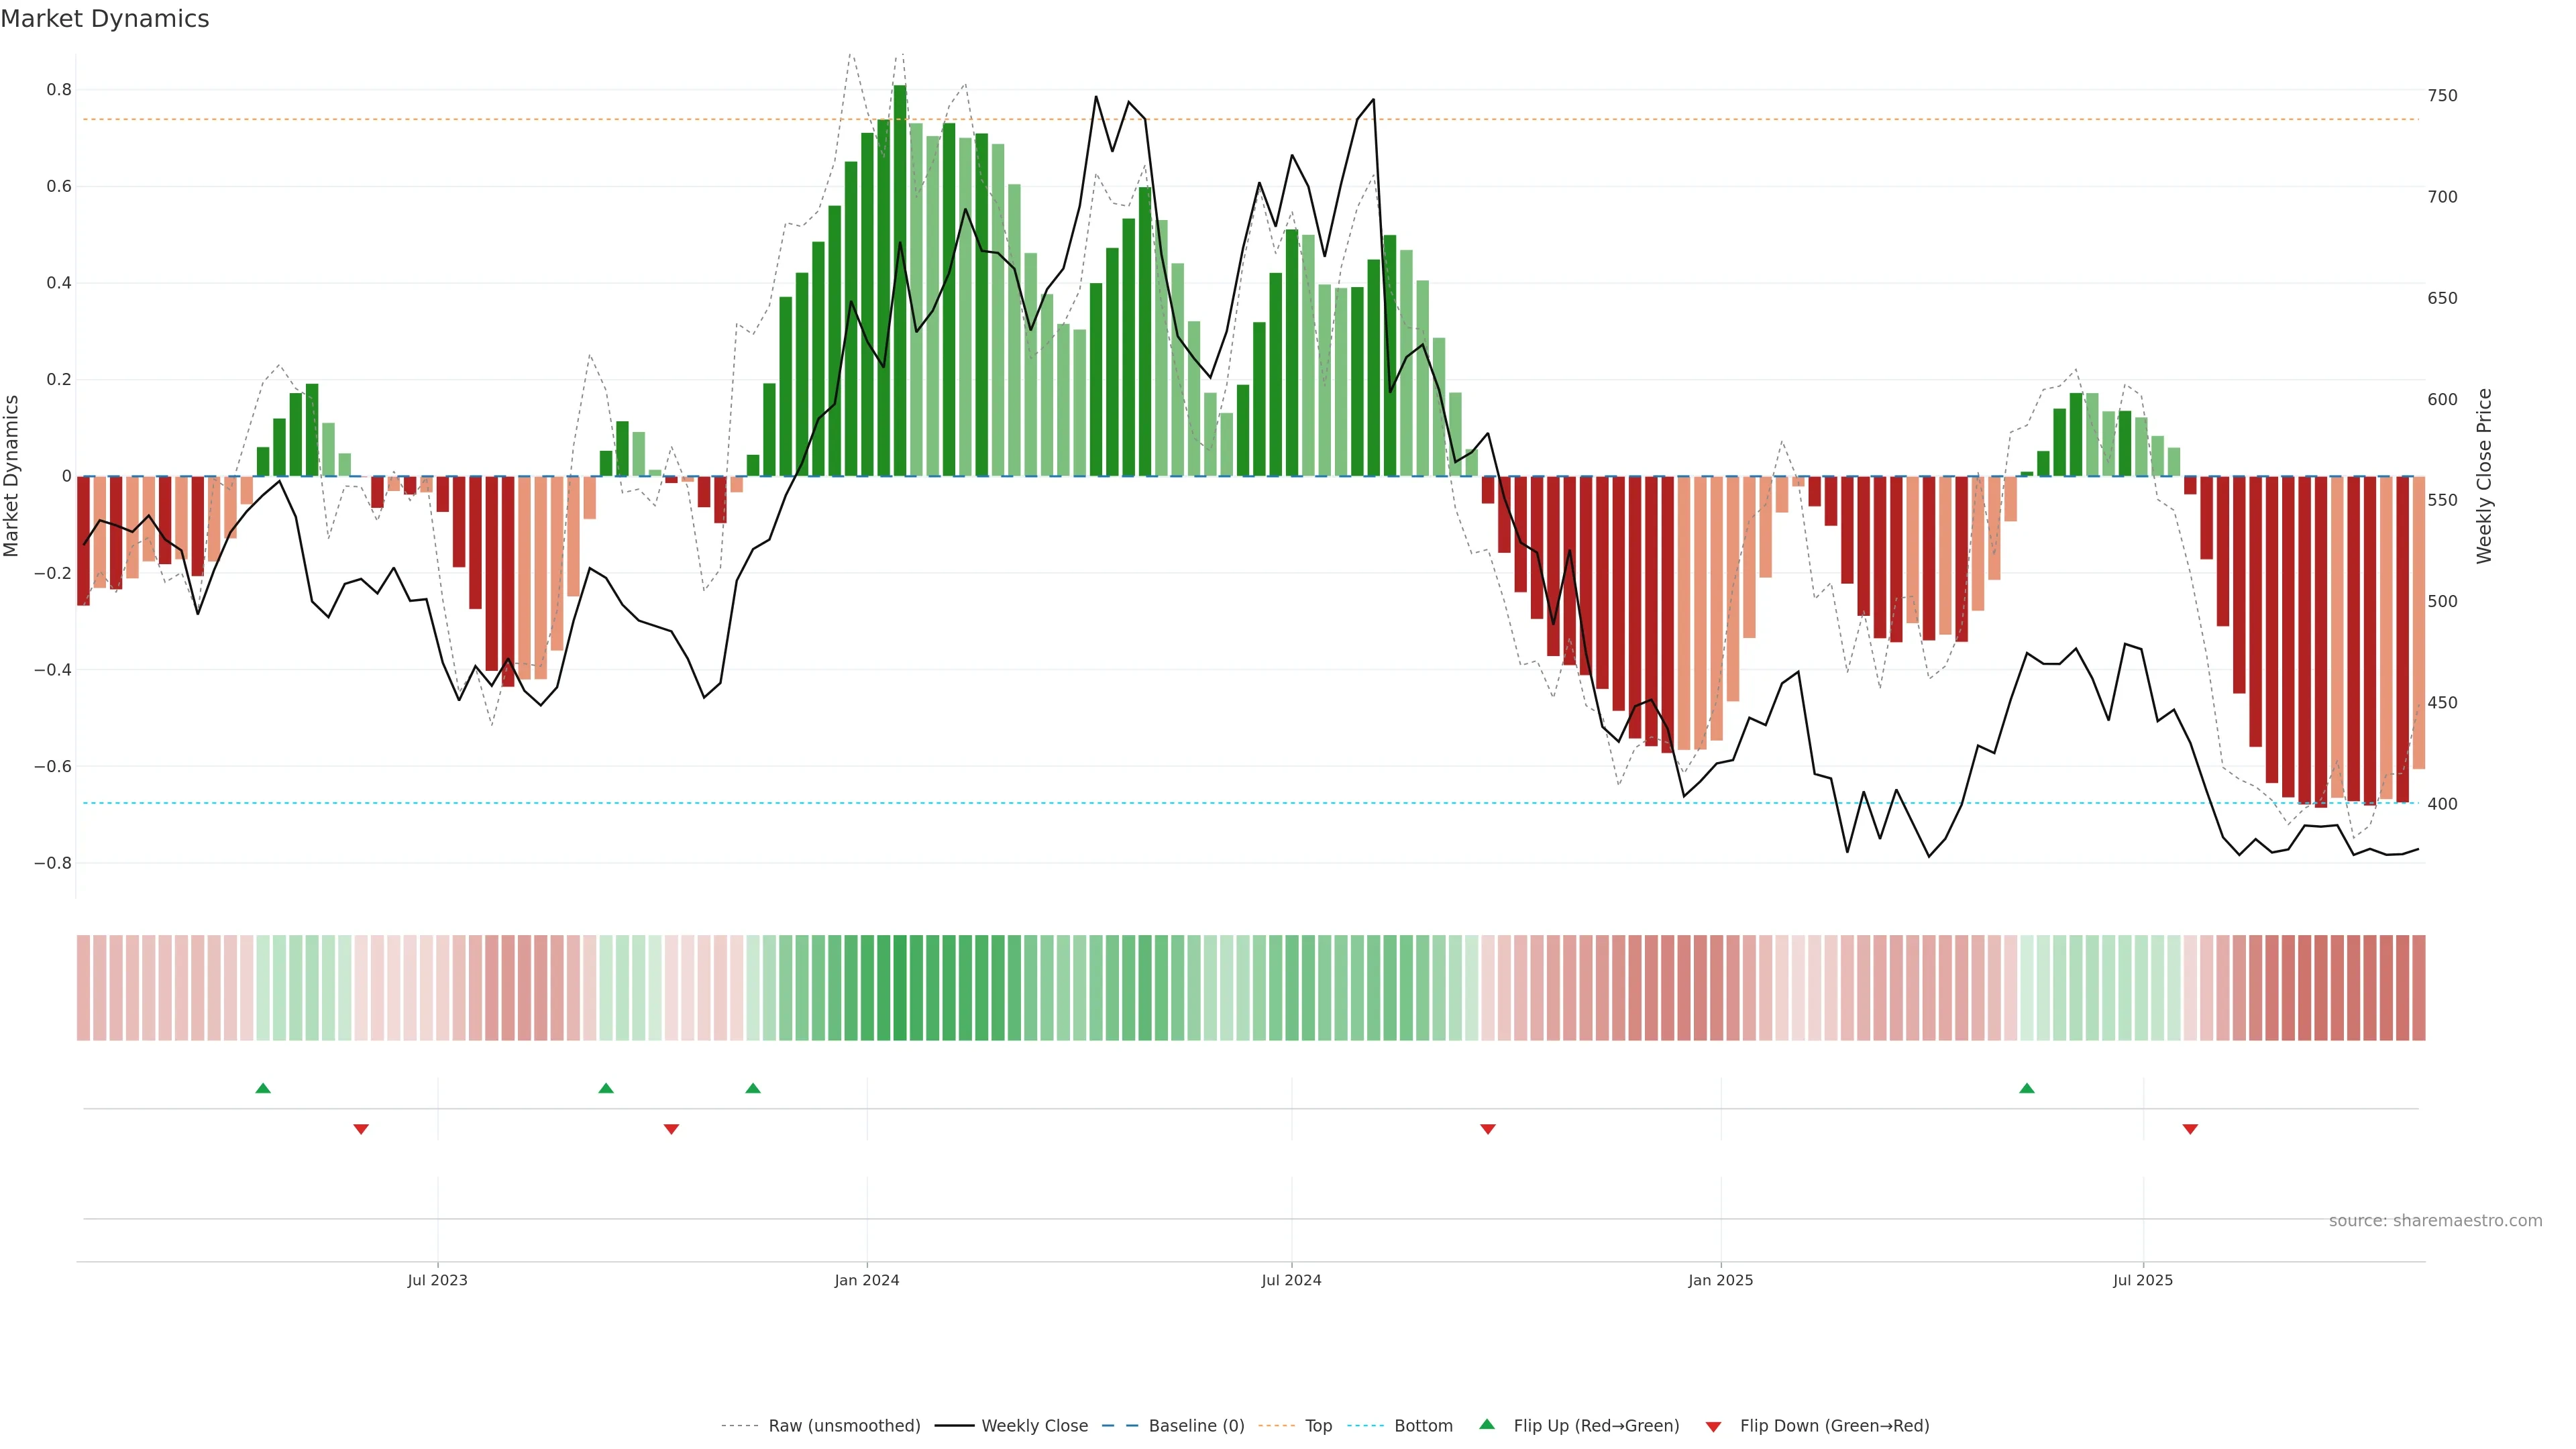The height and width of the screenshot is (1449, 2576).
Task: Click the Flip Down red triangle legend icon
Action: (1713, 1427)
